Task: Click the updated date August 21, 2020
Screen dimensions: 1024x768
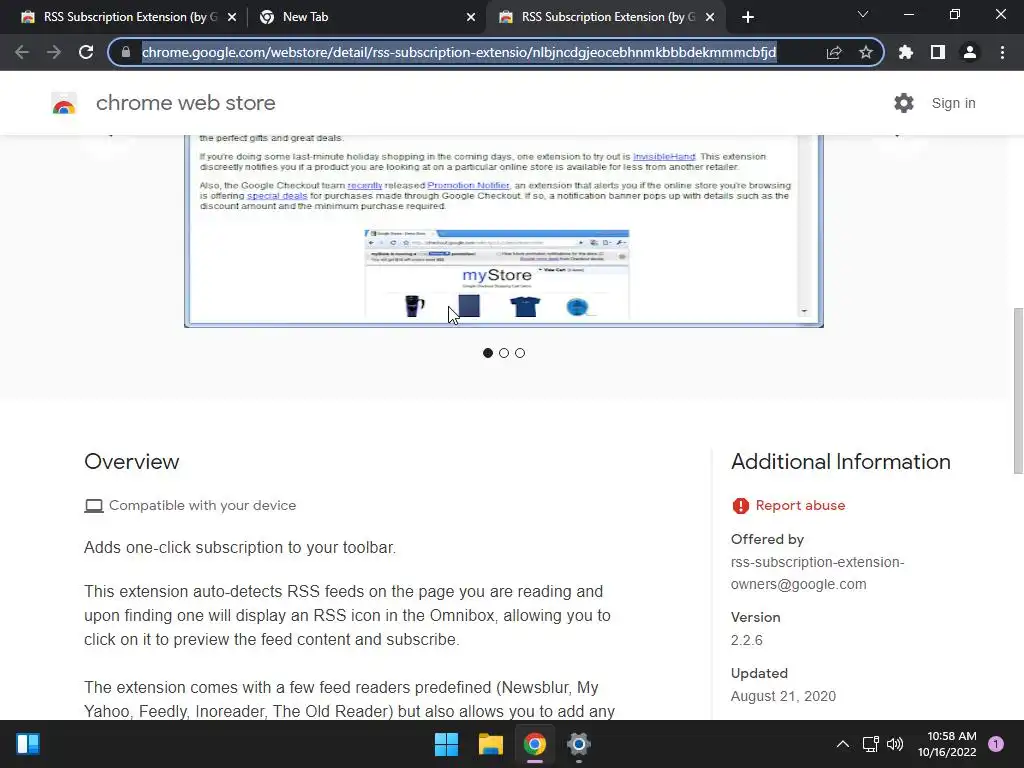Action: pyautogui.click(x=783, y=696)
